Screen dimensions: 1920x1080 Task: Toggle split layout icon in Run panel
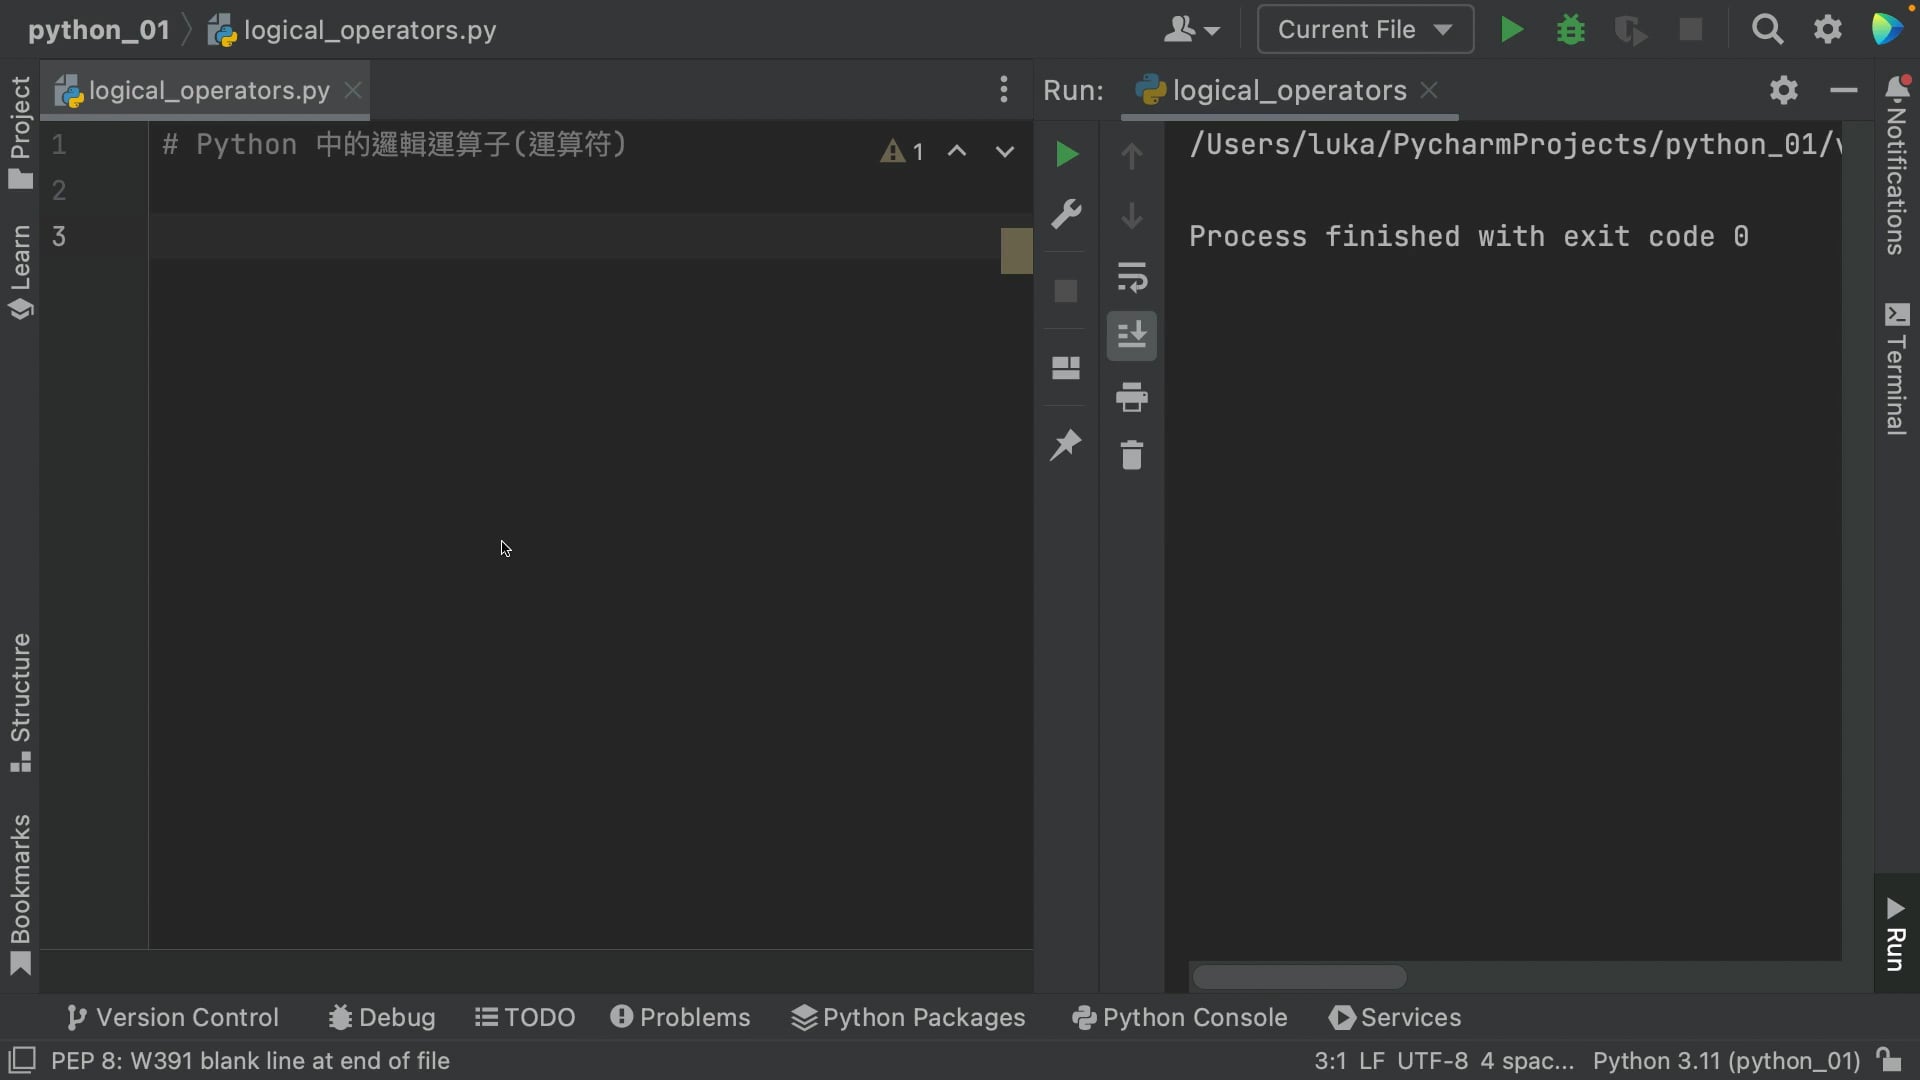(1066, 367)
